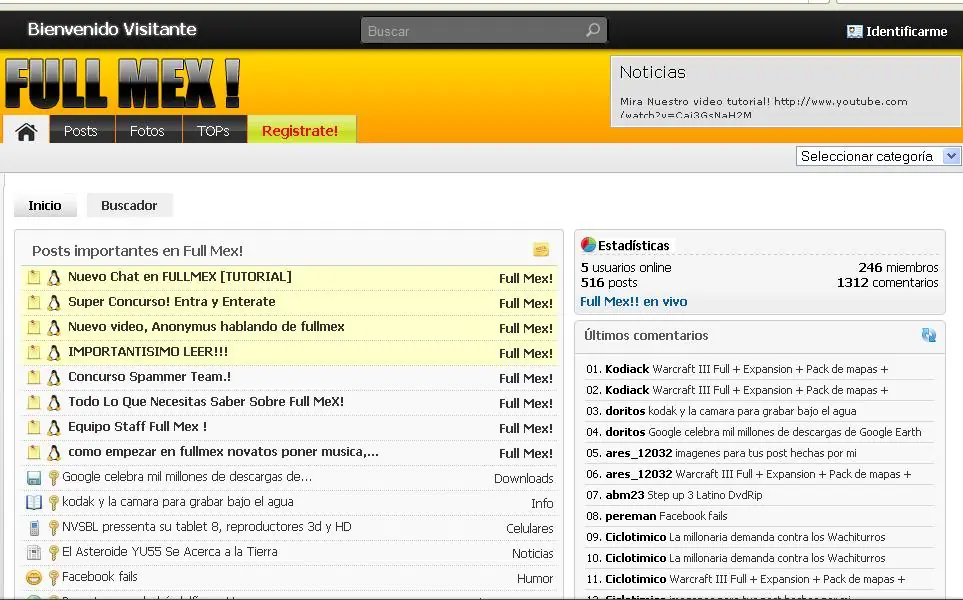This screenshot has height=600, width=963.
Task: Click the Celulares category label
Action: click(x=529, y=528)
